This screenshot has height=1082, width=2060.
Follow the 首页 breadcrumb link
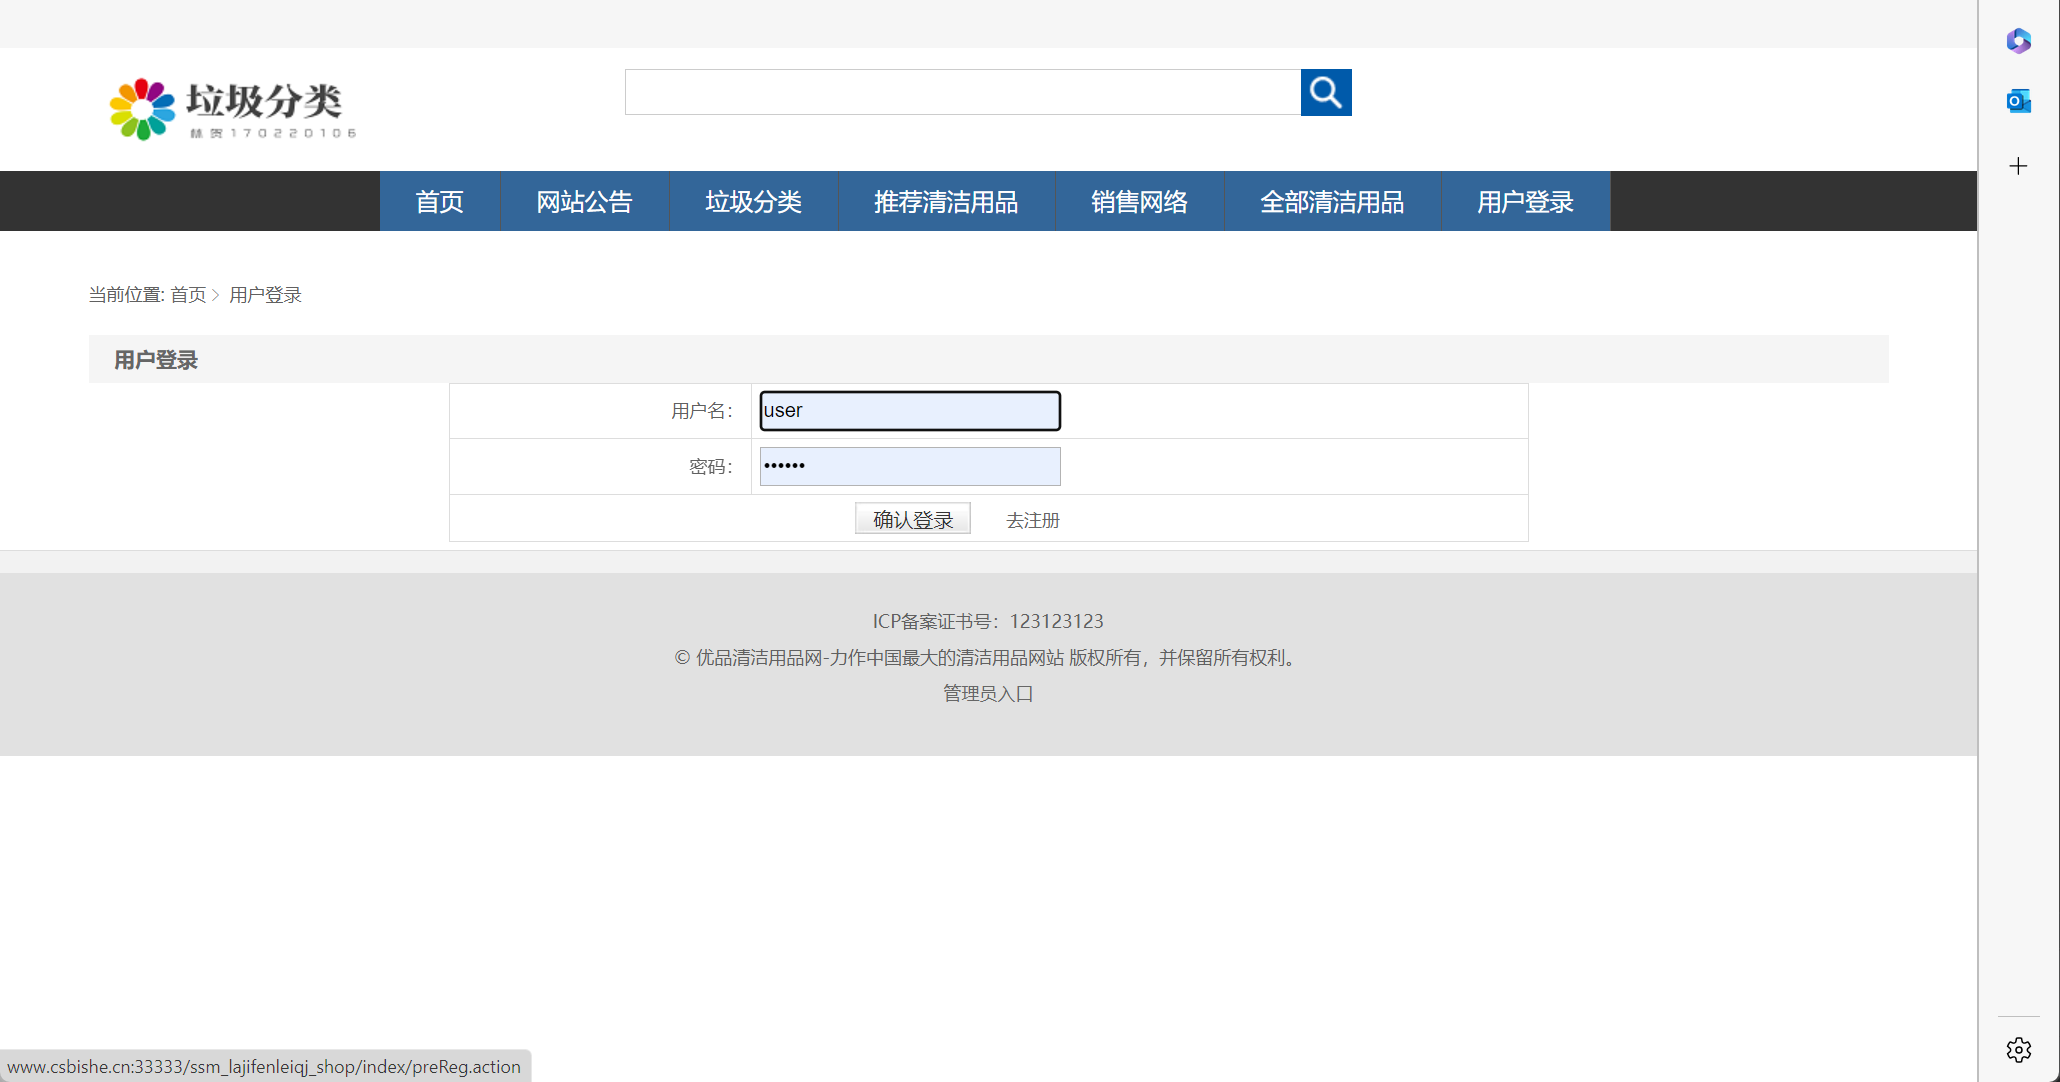[x=189, y=294]
